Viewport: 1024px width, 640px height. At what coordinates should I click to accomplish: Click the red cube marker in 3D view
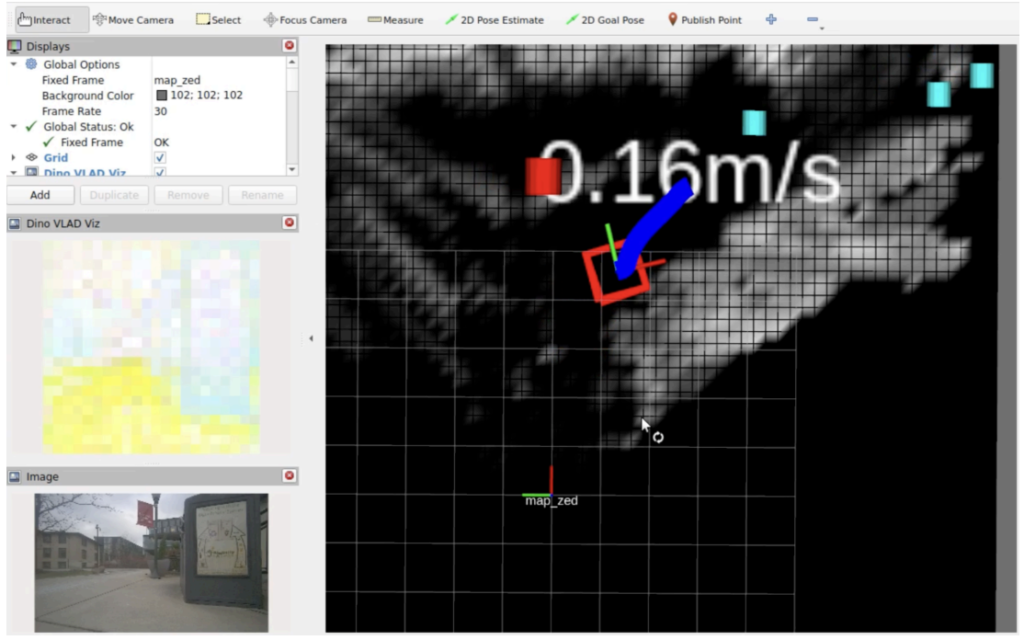(x=543, y=176)
